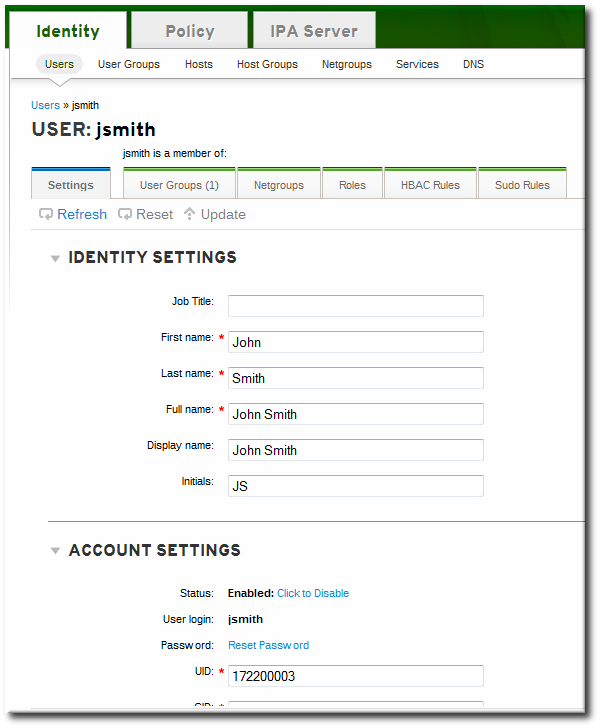This screenshot has height=728, width=600.
Task: Open DNS in the navigation bar
Action: click(473, 64)
